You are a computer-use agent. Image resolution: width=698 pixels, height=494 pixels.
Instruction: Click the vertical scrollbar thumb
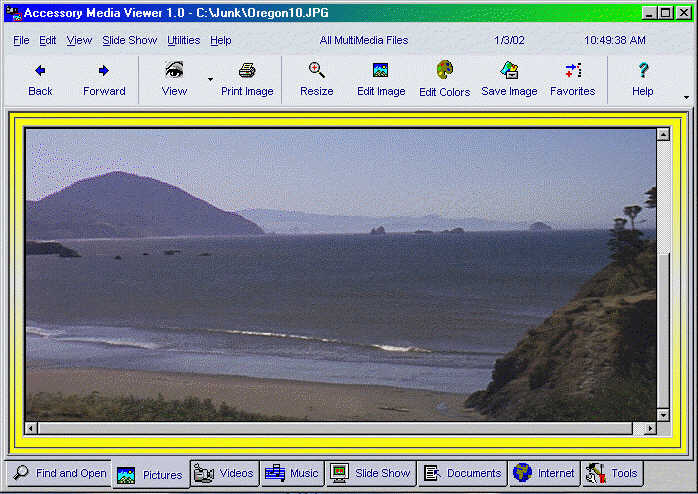click(x=663, y=332)
